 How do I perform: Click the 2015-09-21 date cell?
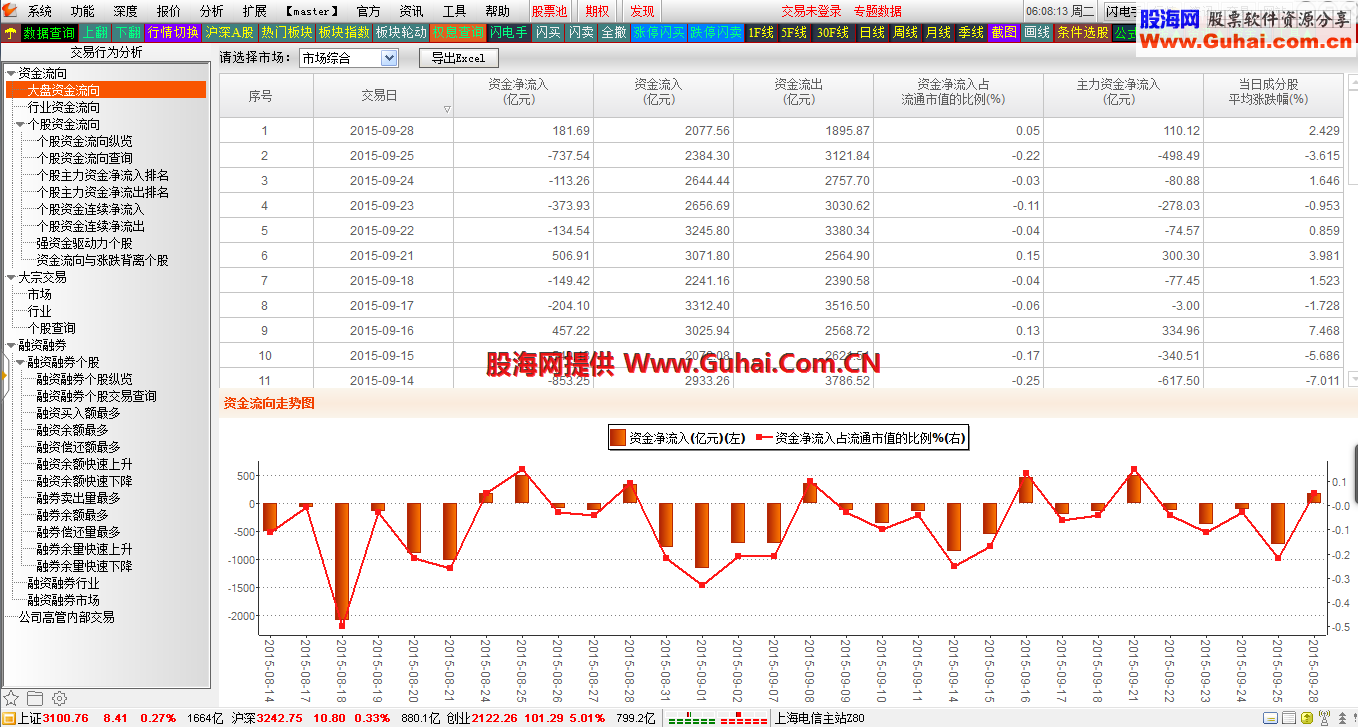(x=382, y=256)
